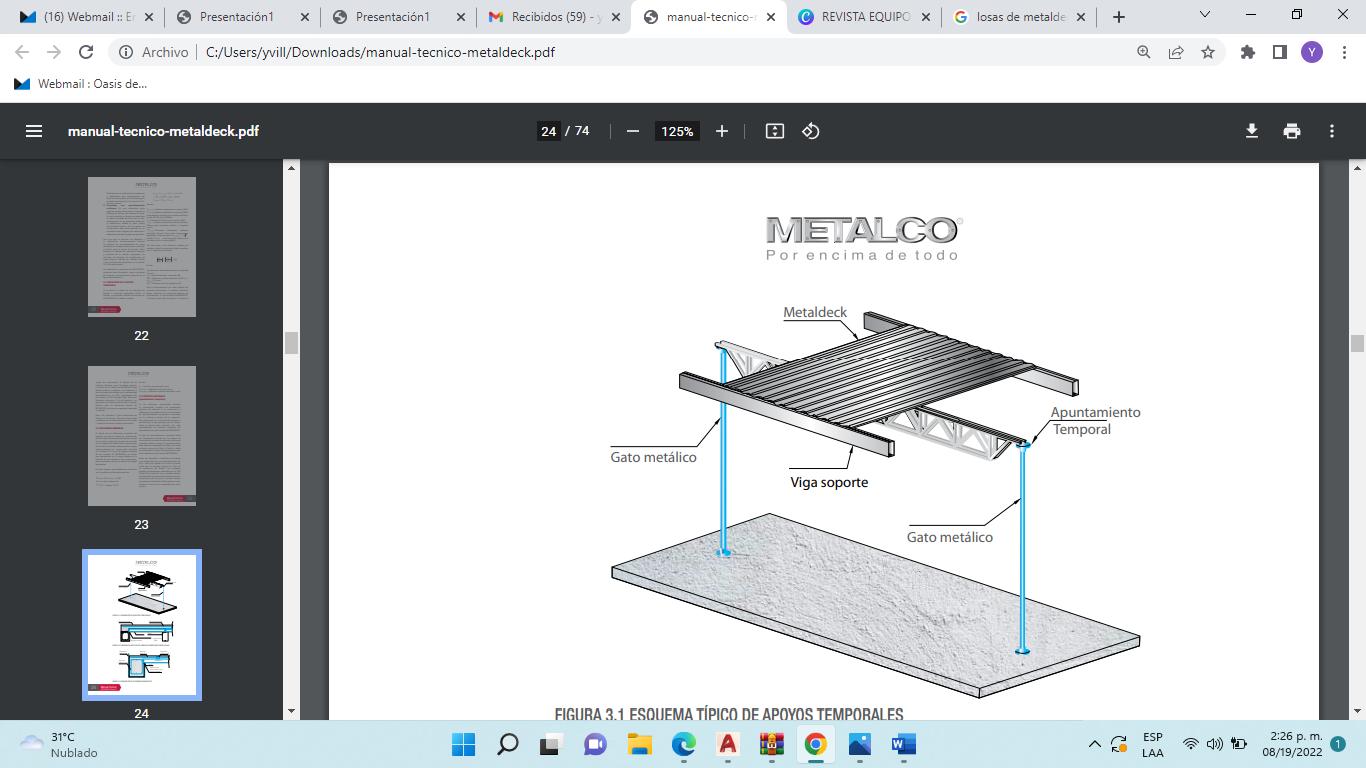The height and width of the screenshot is (768, 1366).
Task: Go back to the previous page in browser
Action: pyautogui.click(x=22, y=52)
